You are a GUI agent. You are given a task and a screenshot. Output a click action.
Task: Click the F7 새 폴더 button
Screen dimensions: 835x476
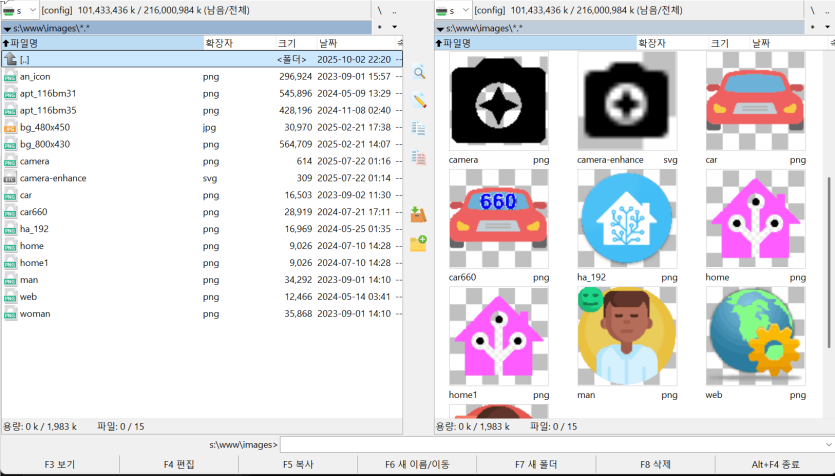tap(536, 464)
